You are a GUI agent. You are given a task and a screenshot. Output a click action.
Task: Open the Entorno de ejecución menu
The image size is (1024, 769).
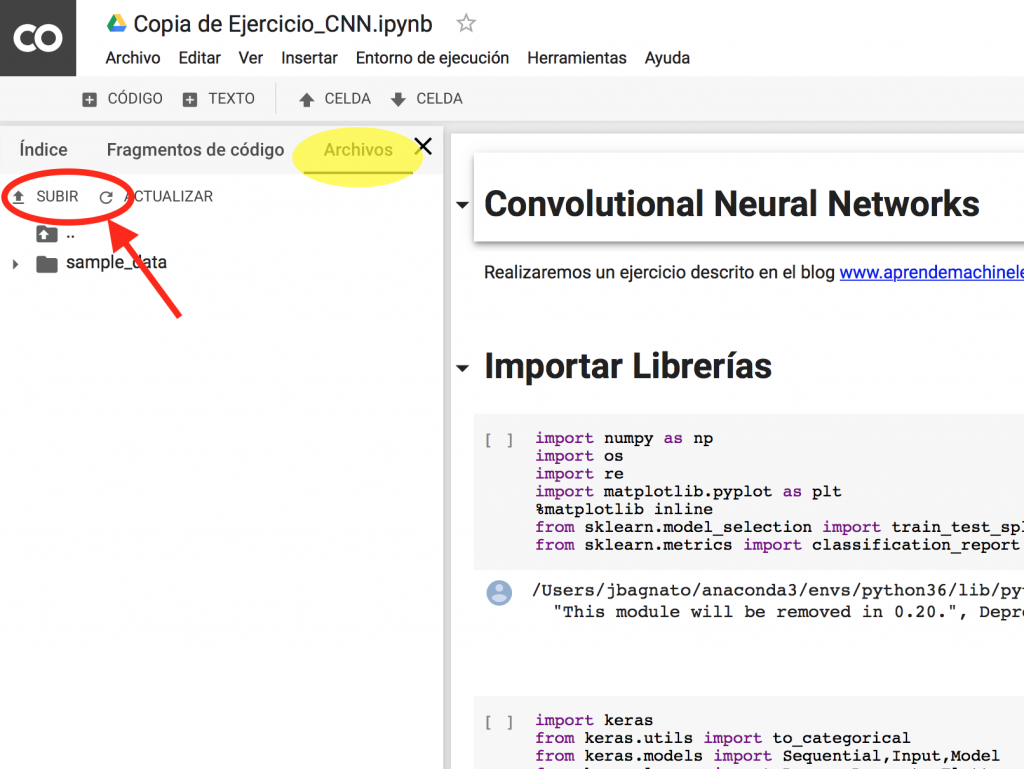pyautogui.click(x=432, y=58)
